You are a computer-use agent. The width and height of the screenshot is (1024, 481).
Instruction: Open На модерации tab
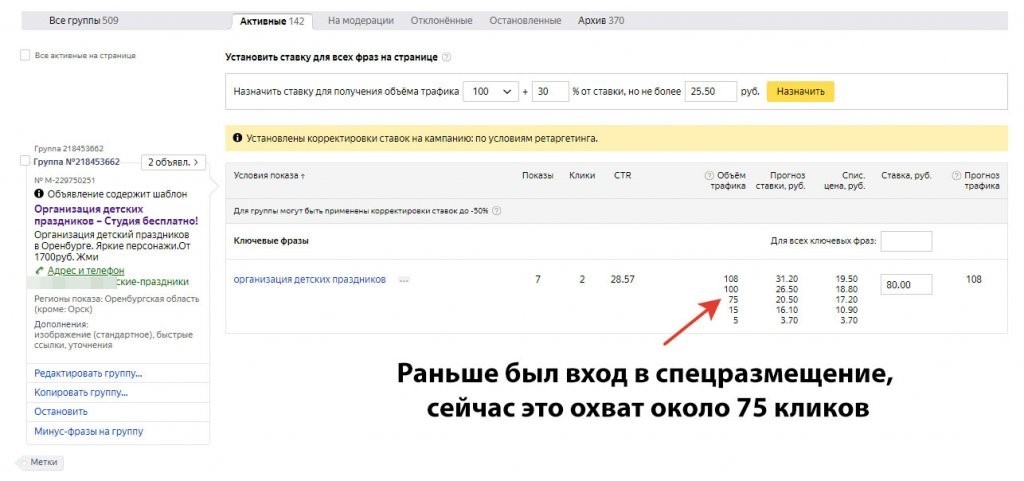click(360, 21)
